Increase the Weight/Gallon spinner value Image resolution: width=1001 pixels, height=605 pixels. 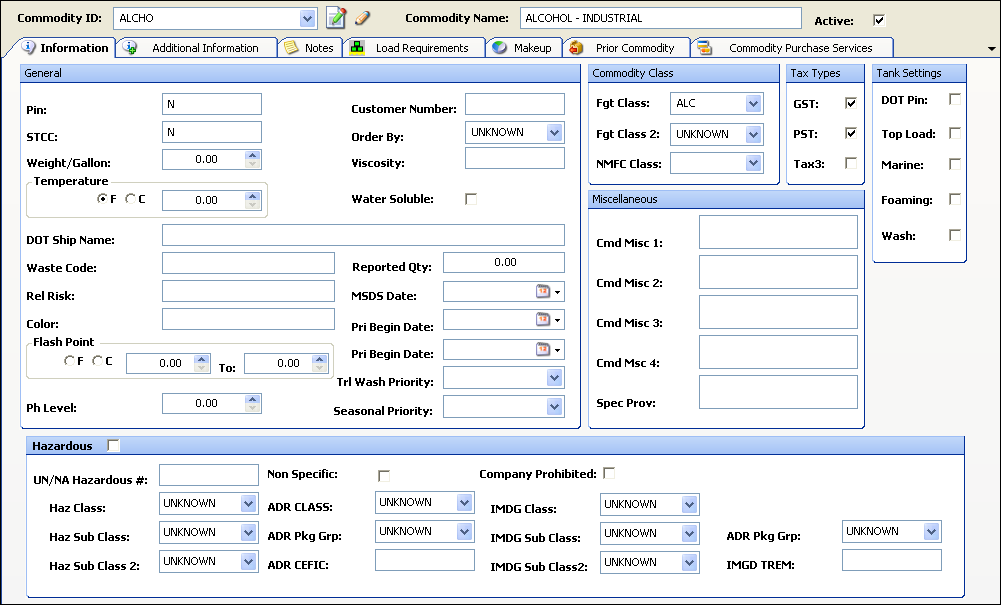coord(253,155)
